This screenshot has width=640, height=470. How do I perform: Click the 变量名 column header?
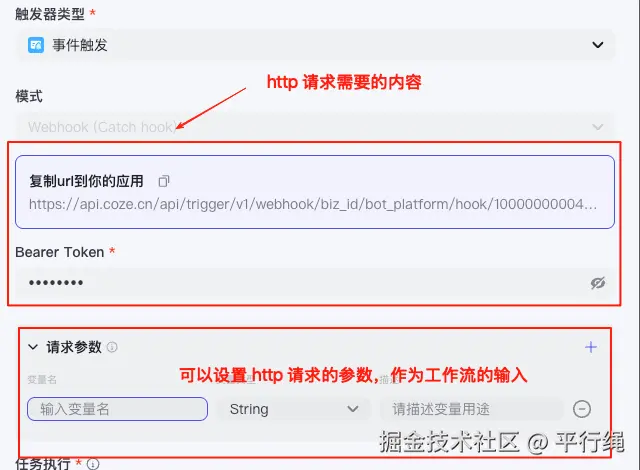pyautogui.click(x=42, y=380)
